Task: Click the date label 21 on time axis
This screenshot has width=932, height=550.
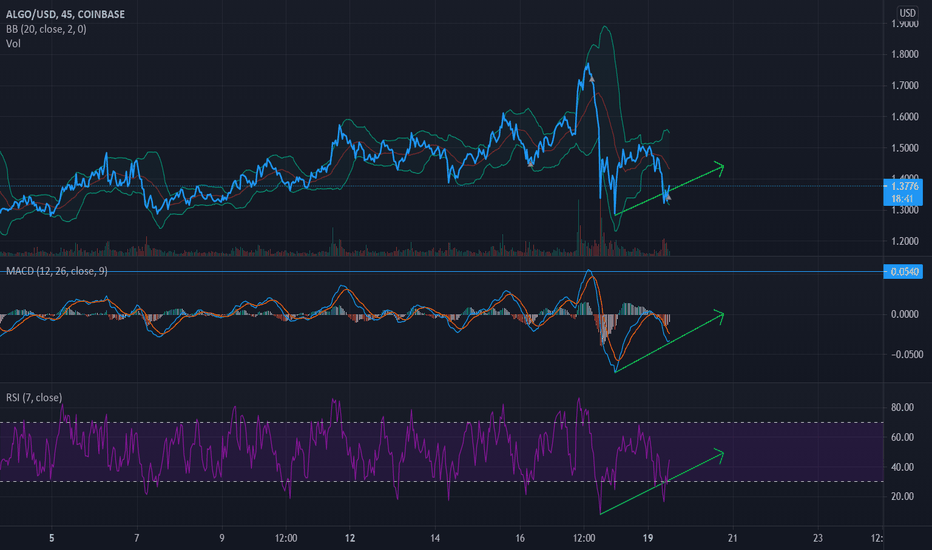Action: (x=733, y=538)
